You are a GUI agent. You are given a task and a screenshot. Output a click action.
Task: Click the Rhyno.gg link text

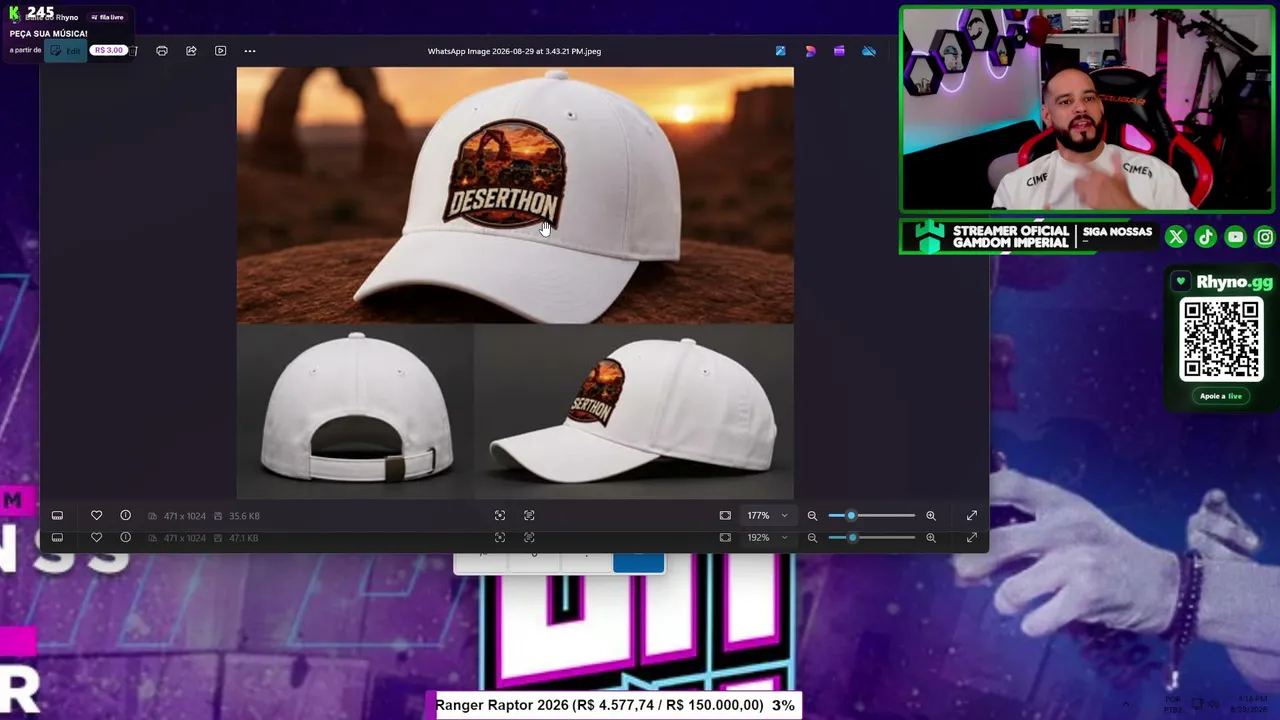coord(1234,282)
